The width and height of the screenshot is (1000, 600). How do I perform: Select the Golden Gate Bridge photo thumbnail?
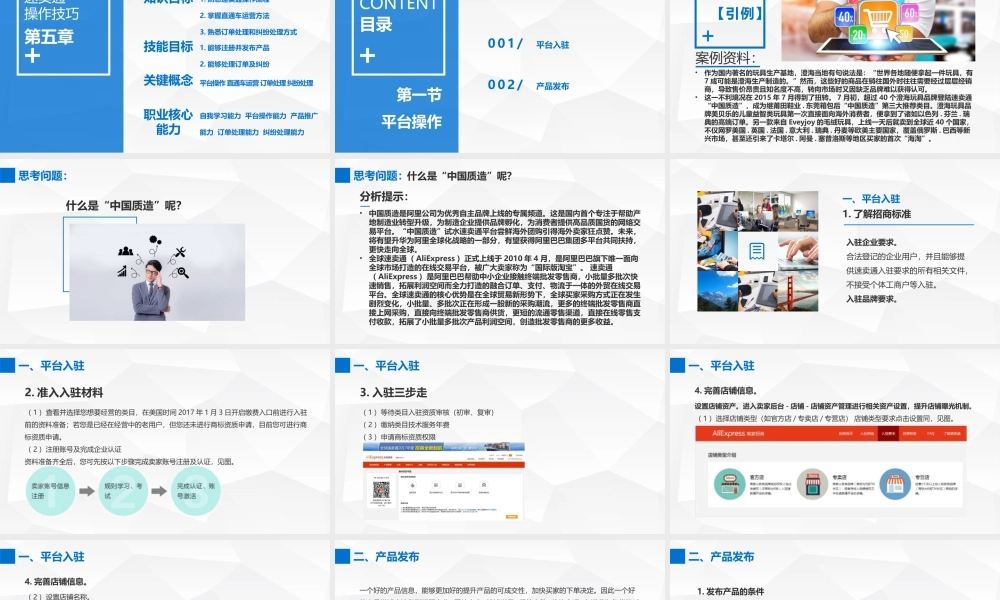[x=797, y=289]
